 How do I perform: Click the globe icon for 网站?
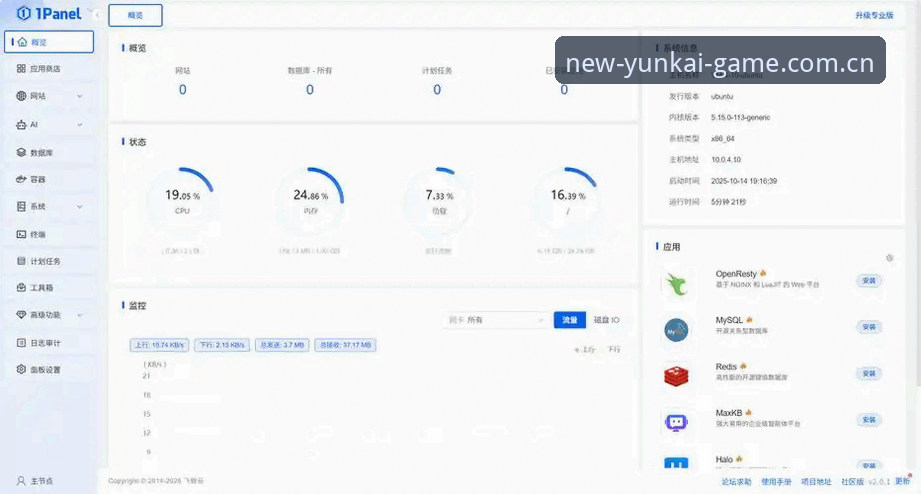click(21, 96)
